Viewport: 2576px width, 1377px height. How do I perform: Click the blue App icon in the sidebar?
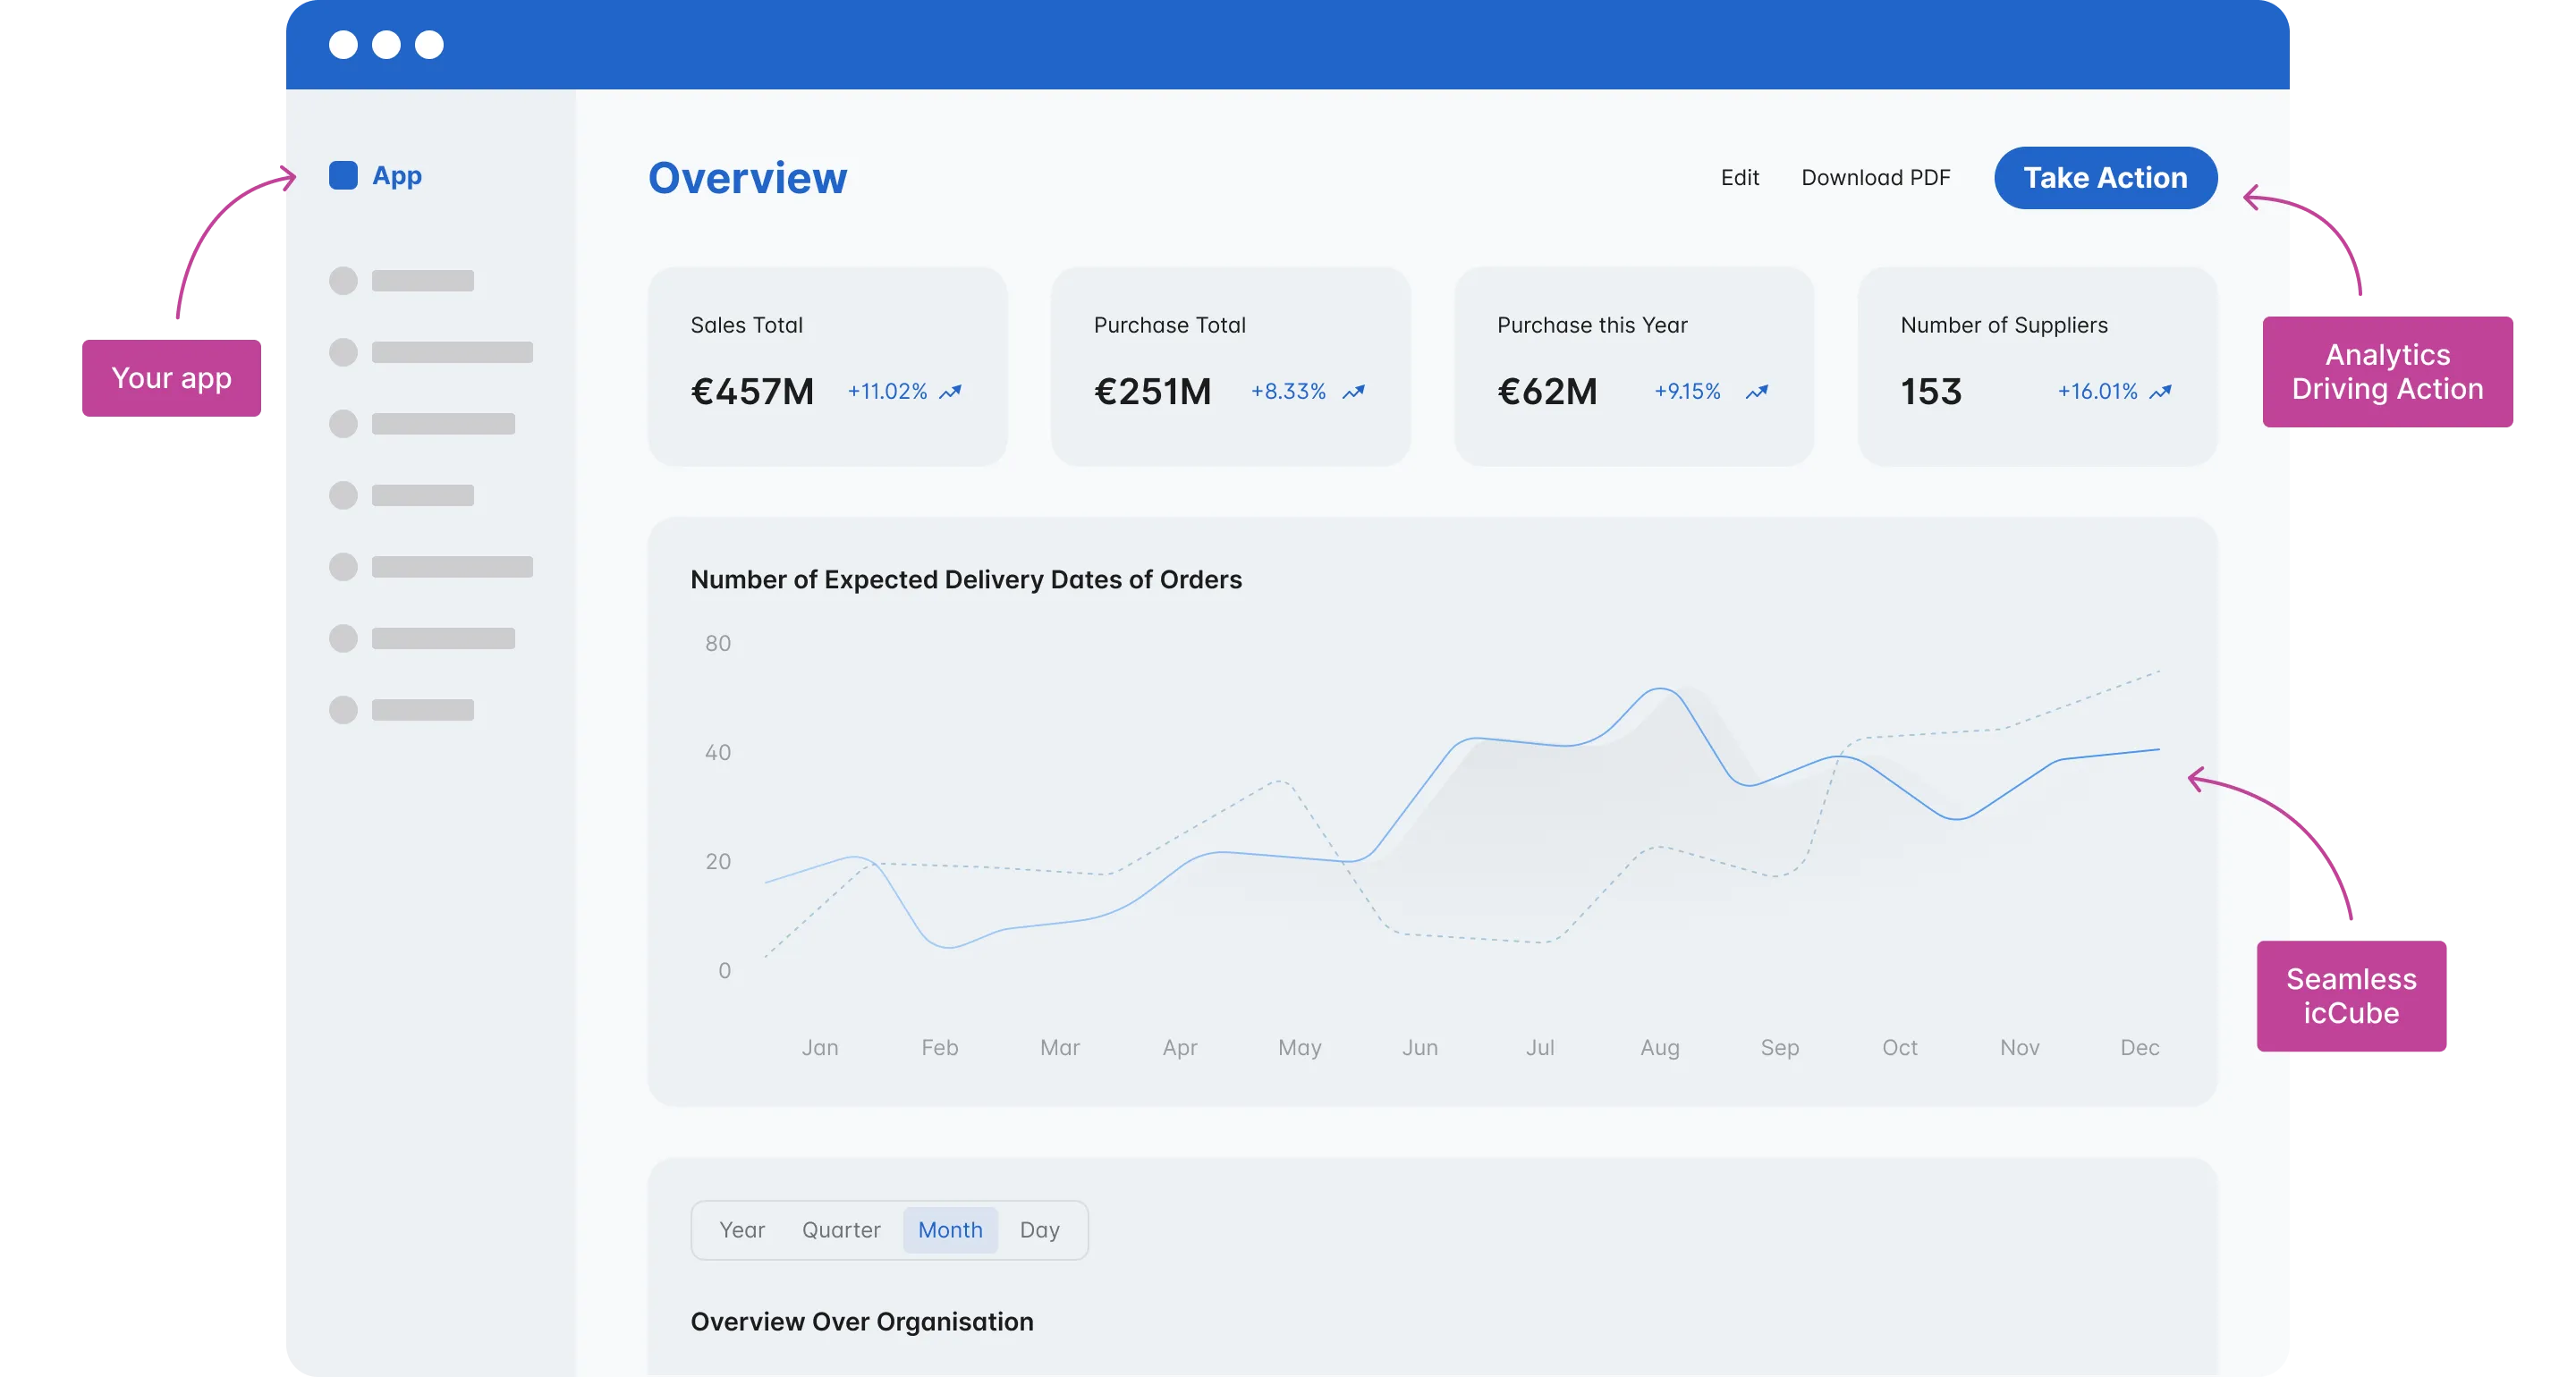pyautogui.click(x=343, y=175)
